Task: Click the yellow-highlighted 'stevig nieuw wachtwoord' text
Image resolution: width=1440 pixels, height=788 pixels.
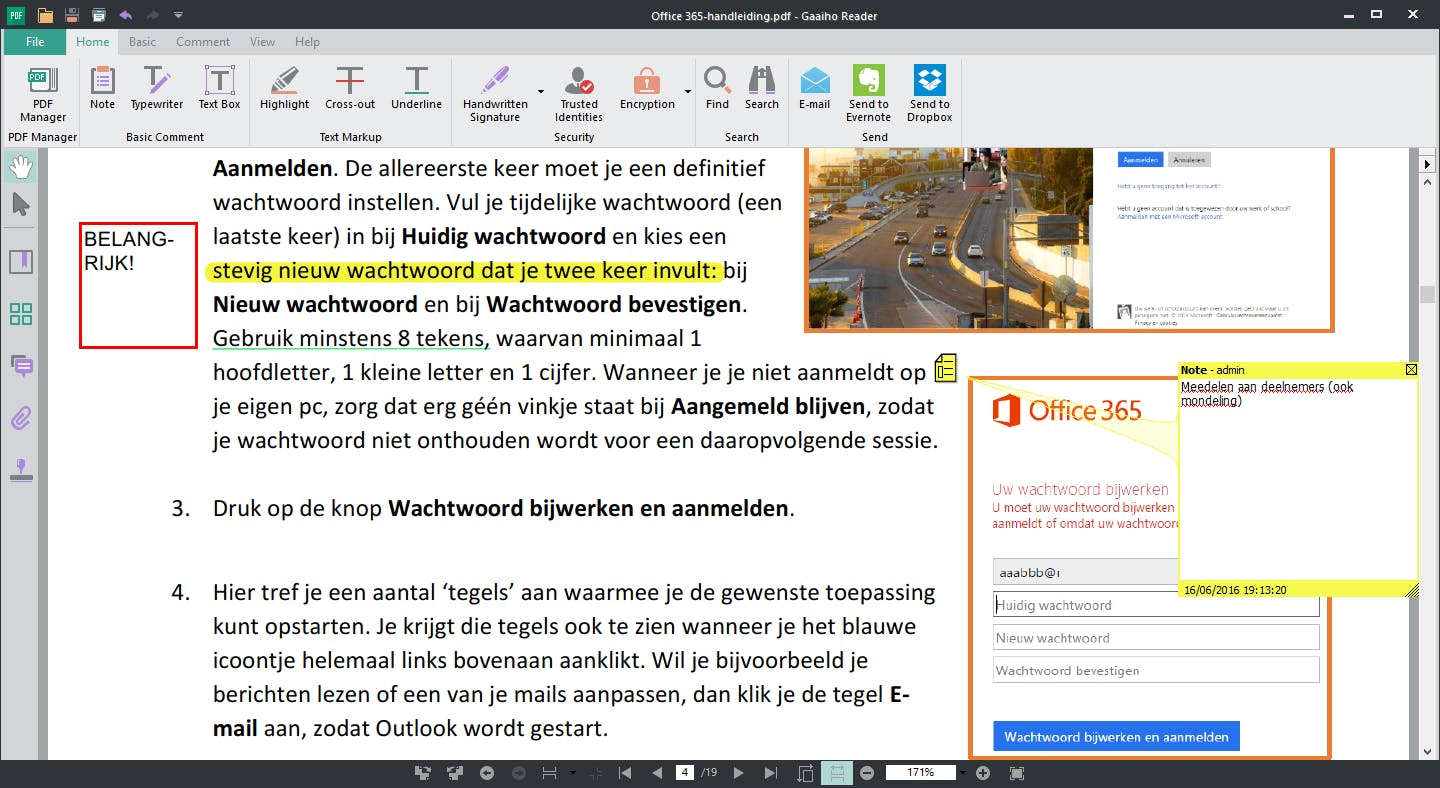Action: pyautogui.click(x=465, y=270)
